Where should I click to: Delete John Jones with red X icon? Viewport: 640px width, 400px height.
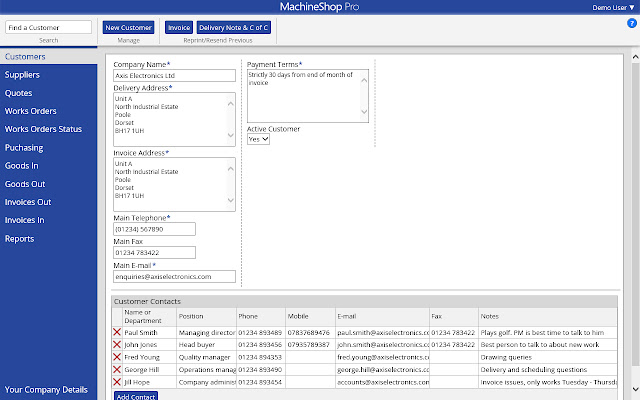117,344
